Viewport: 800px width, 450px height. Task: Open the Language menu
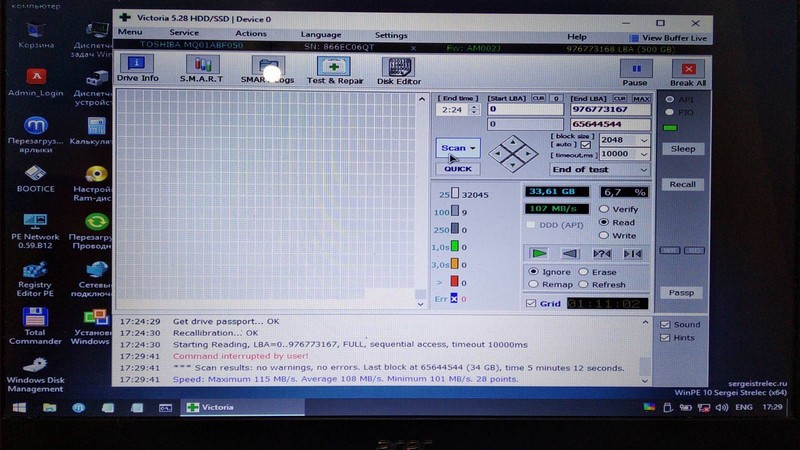click(x=320, y=34)
